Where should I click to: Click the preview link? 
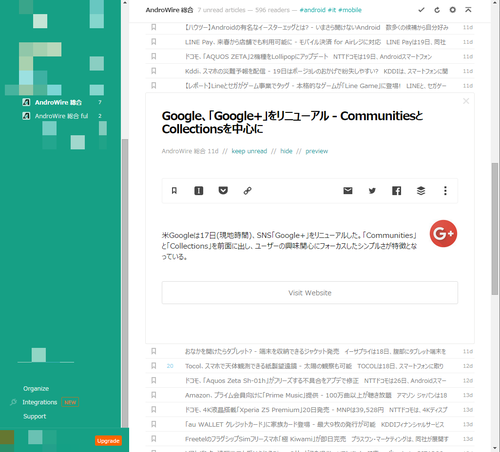(317, 151)
